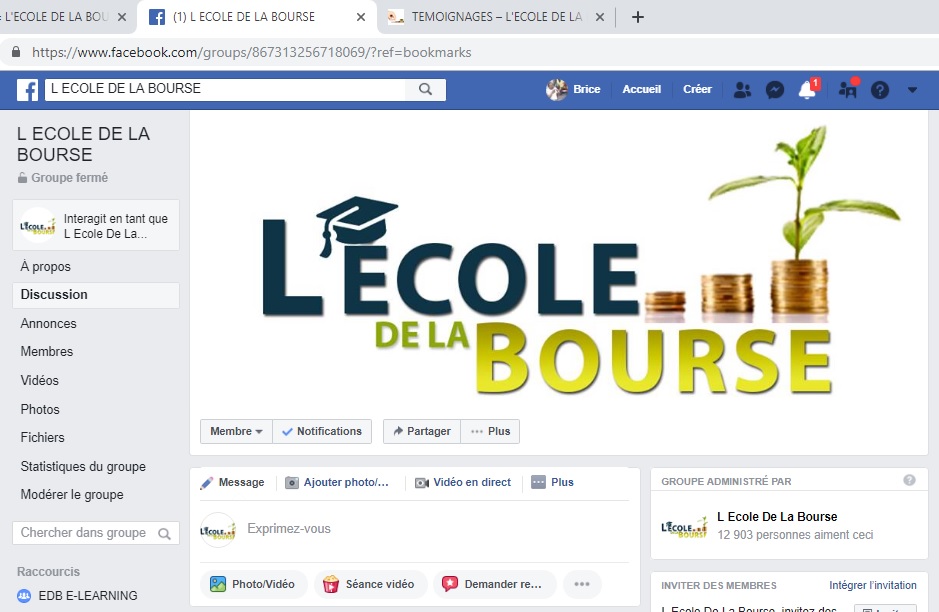The image size is (939, 612).
Task: Click the Demander re... button
Action: point(493,584)
